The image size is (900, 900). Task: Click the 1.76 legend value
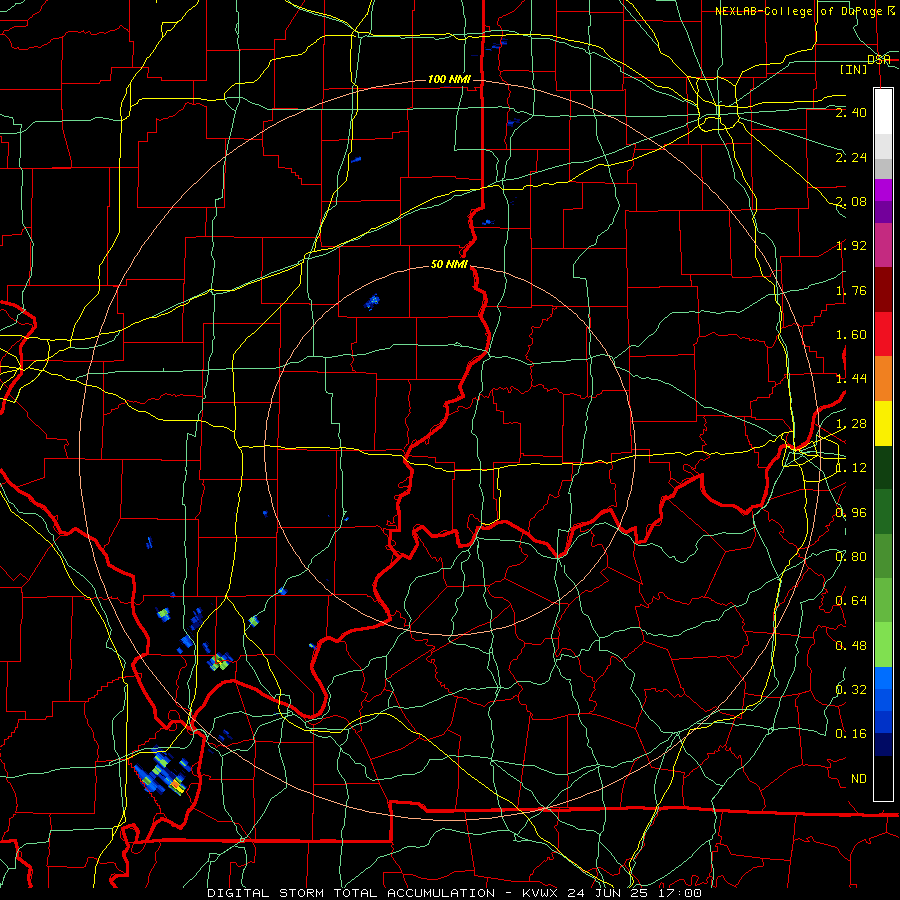(851, 290)
